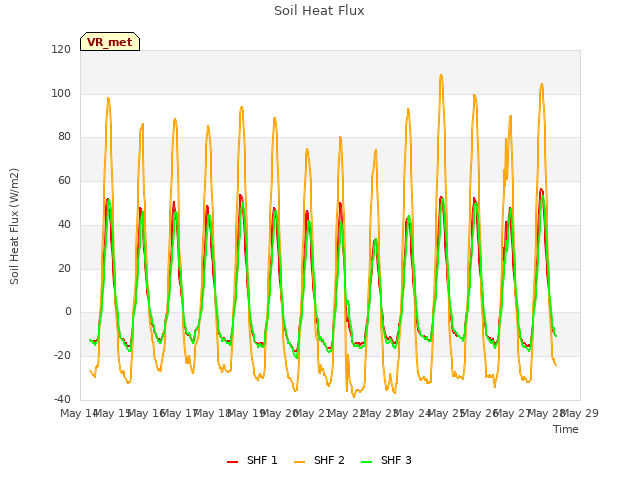Select the Soil Heat Flux chart title
The image size is (640, 480).
tap(319, 11)
